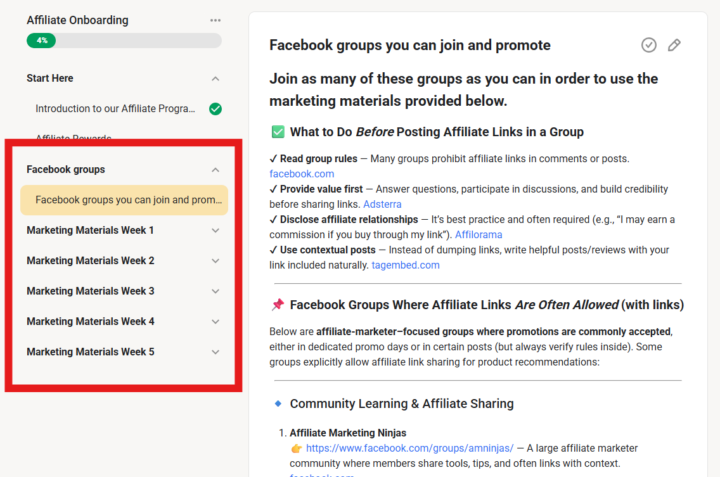Click the 'Affiliate Marketing Ninjas' list item
The height and width of the screenshot is (477, 720).
[x=348, y=433]
